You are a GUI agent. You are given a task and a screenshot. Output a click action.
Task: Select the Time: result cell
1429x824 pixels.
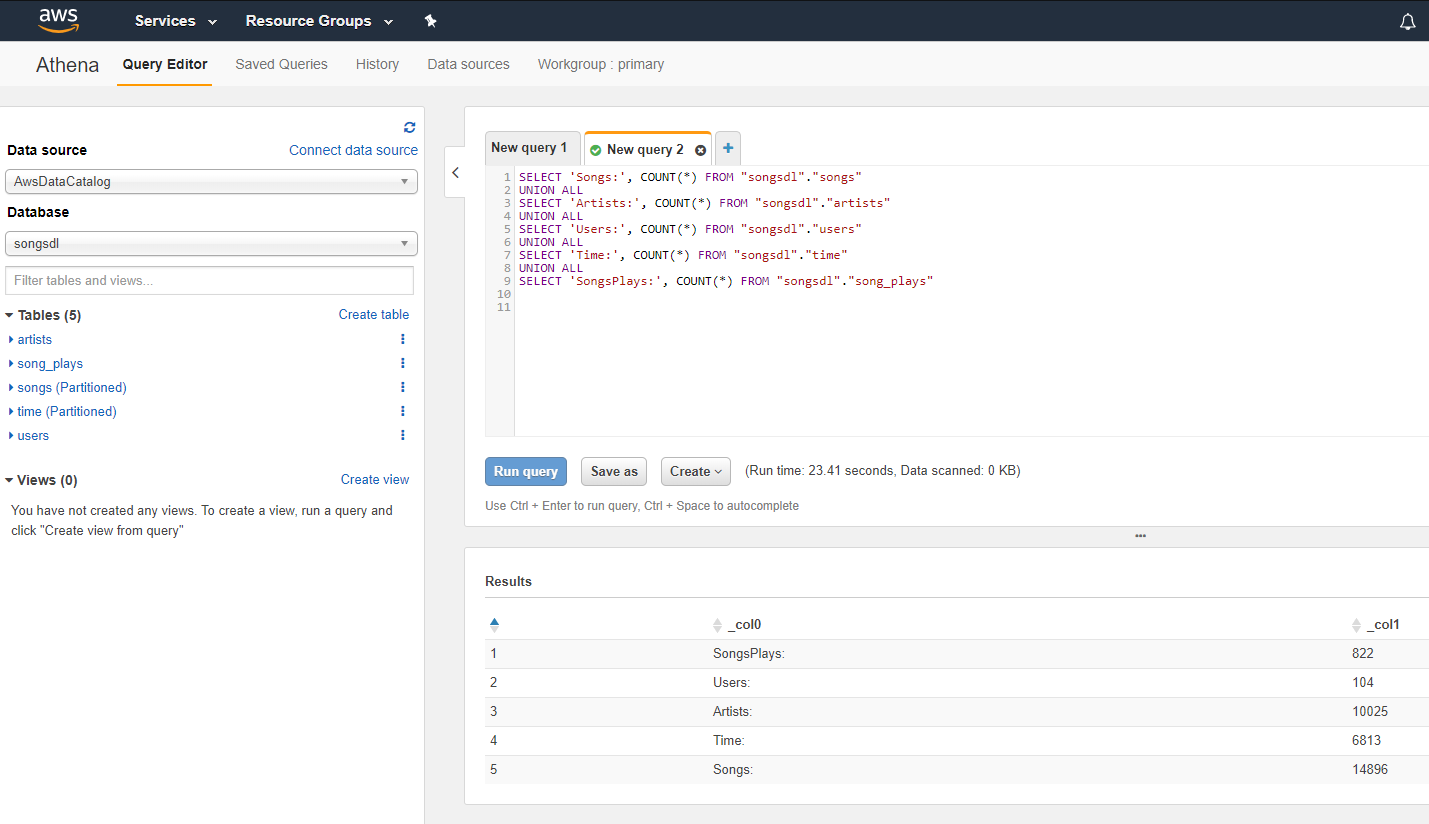point(728,740)
